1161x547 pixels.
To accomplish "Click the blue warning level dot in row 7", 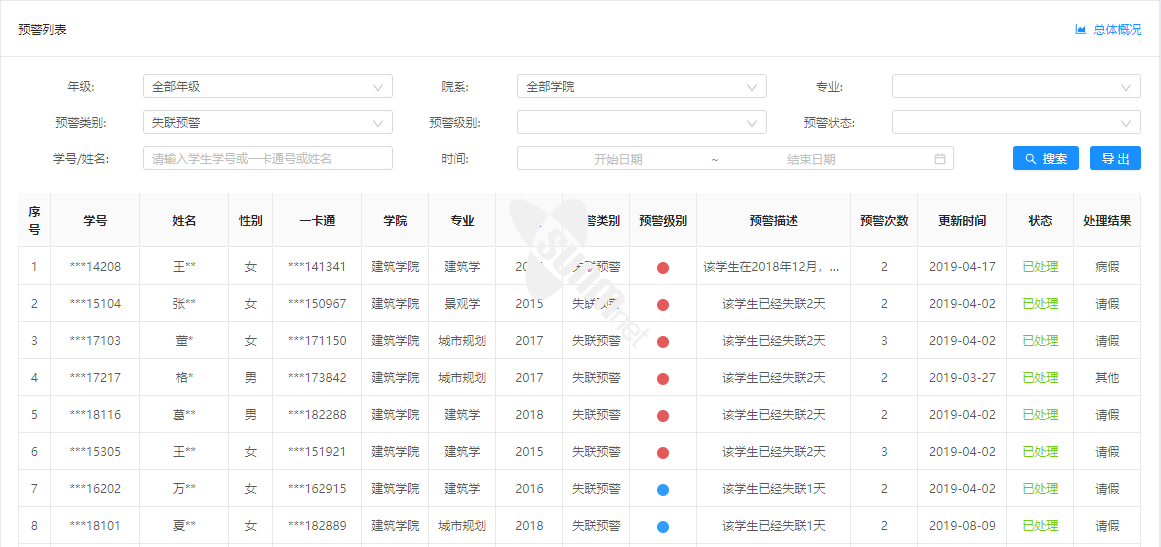I will [x=663, y=490].
